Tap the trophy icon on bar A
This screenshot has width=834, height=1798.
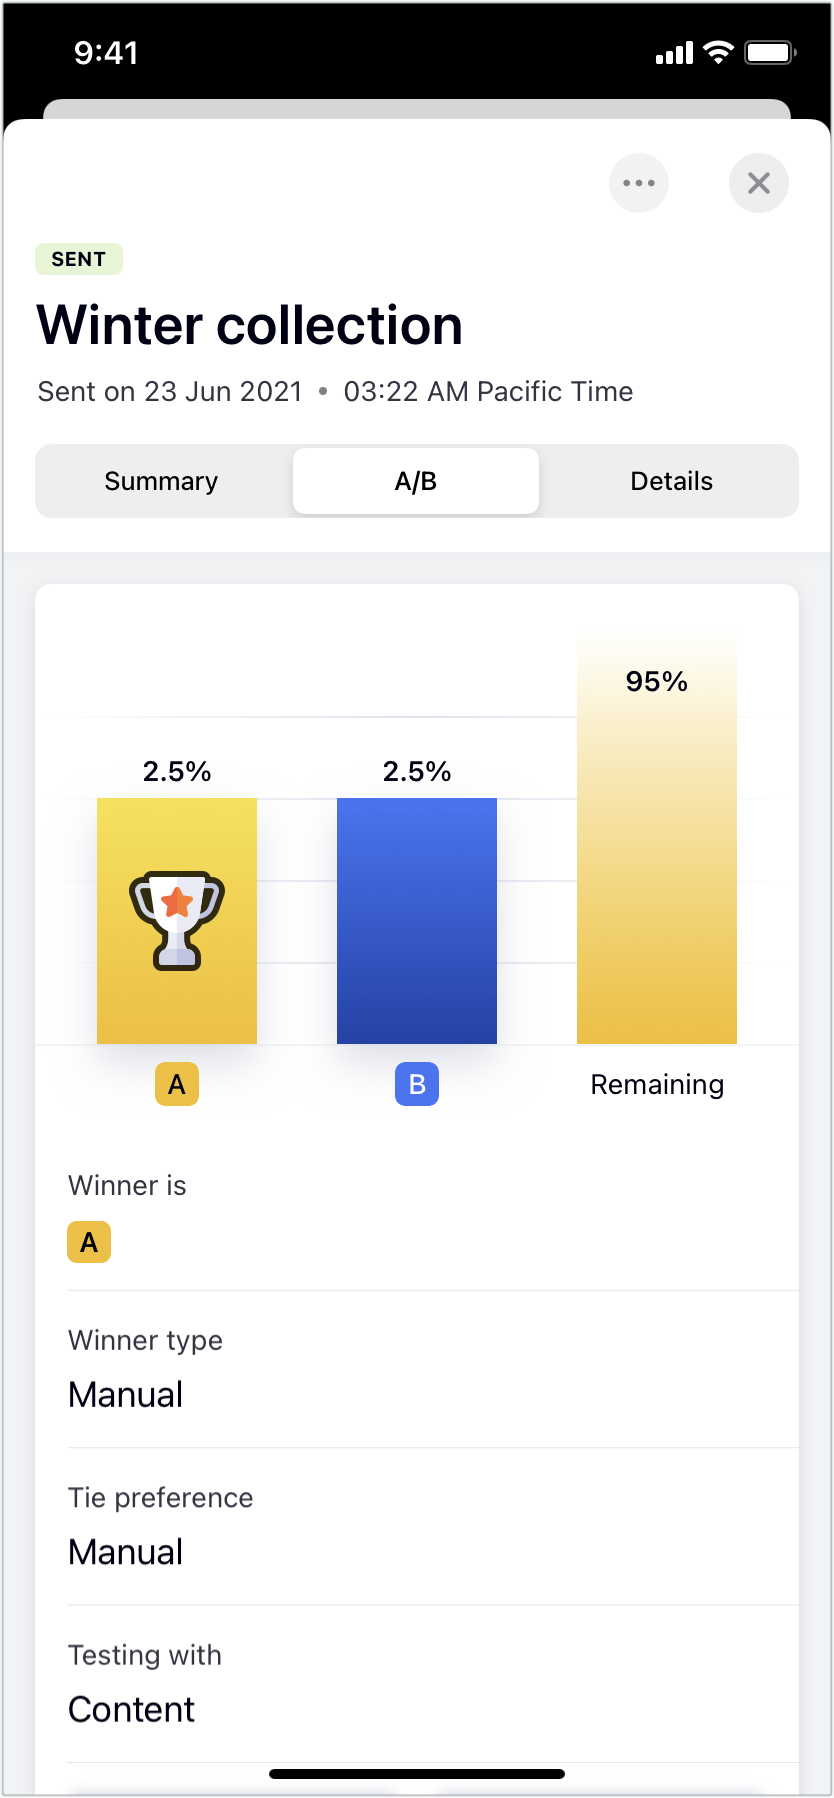point(177,920)
